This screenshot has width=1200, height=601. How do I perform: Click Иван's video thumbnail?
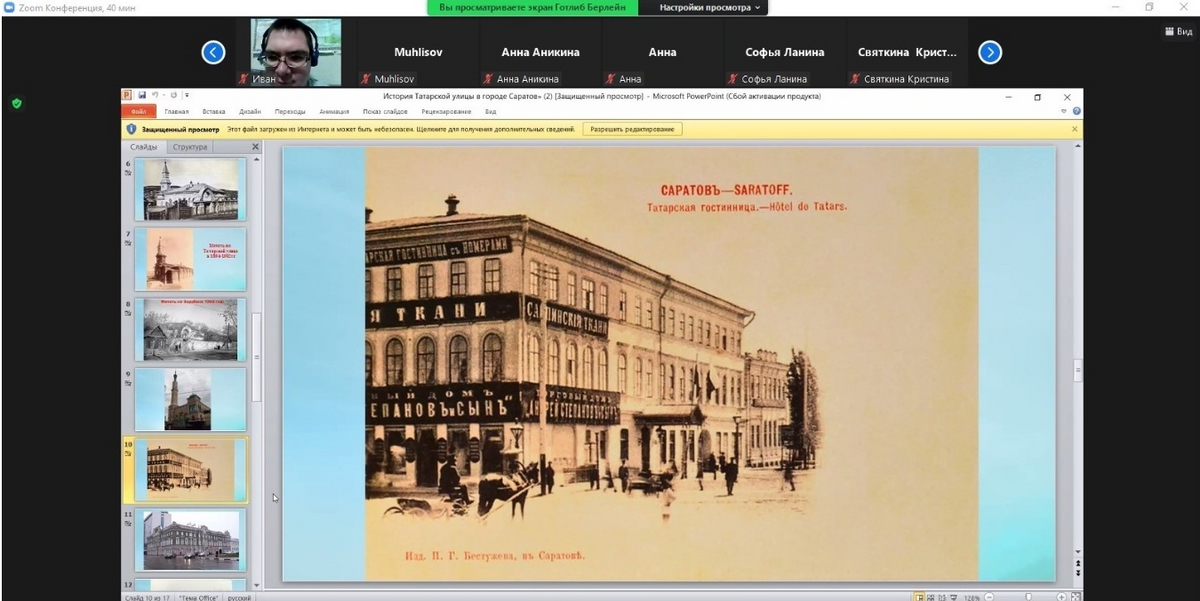point(295,52)
